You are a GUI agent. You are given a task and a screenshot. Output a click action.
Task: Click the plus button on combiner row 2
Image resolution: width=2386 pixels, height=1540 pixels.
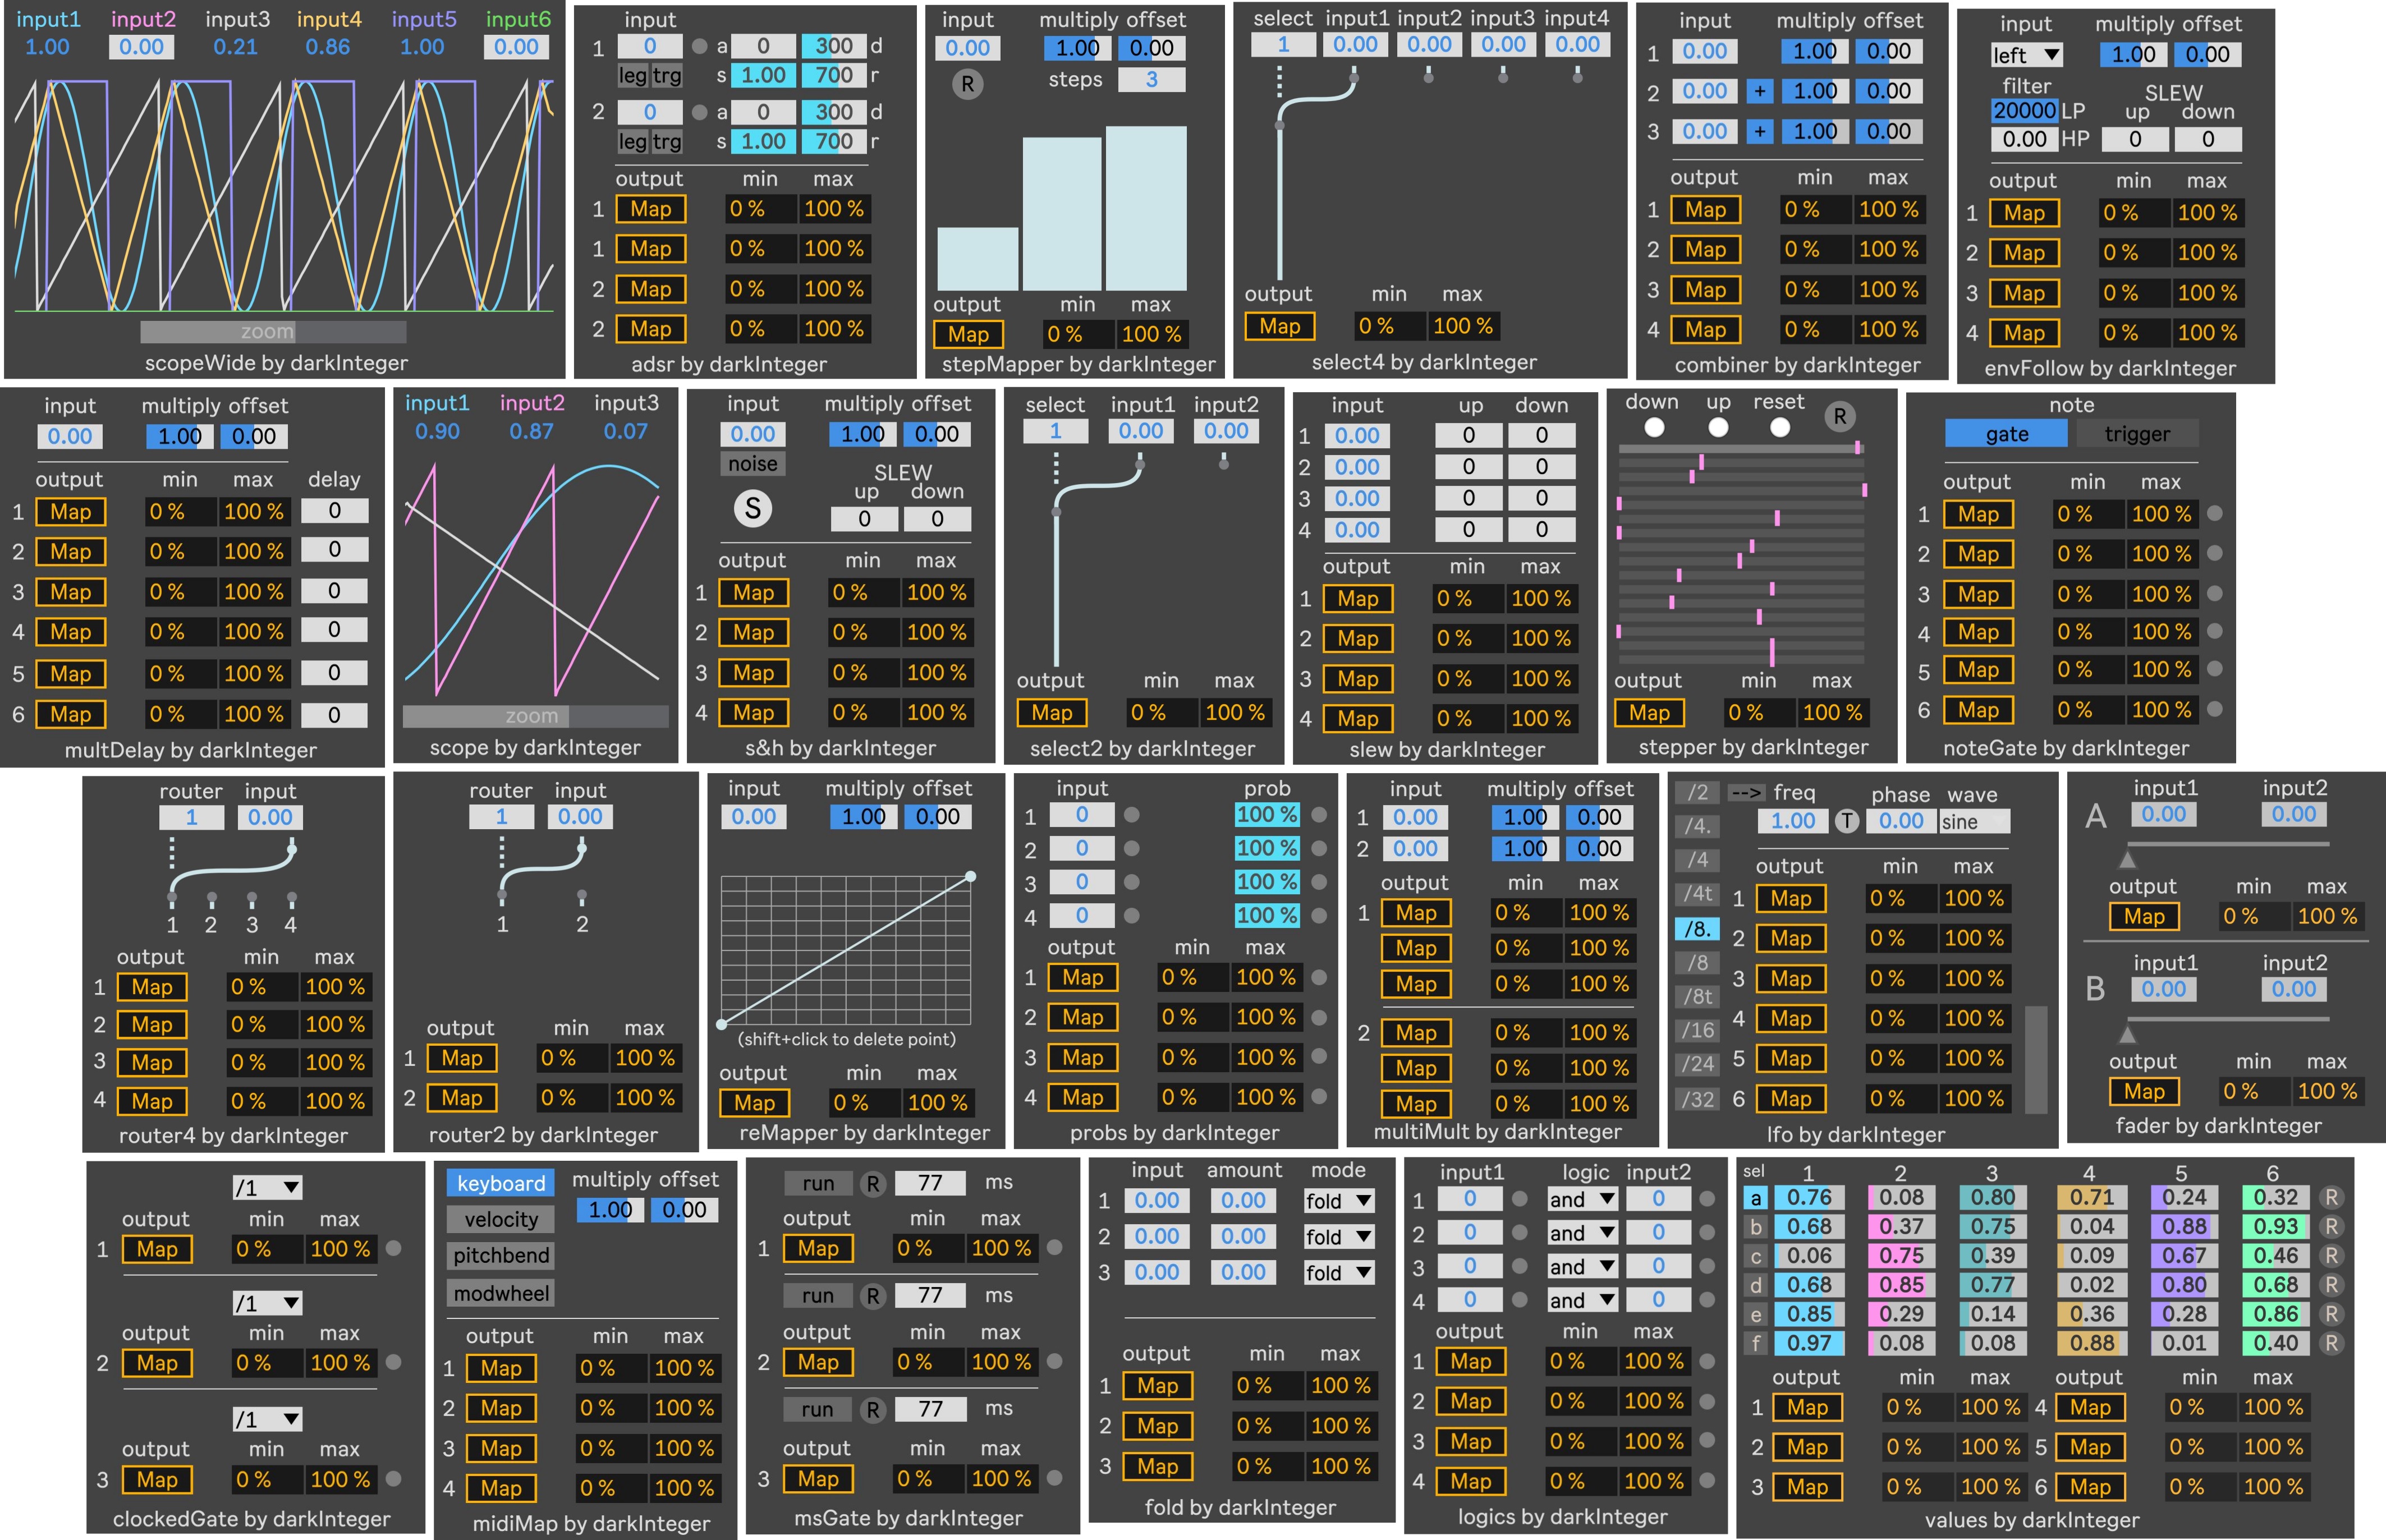1759,91
